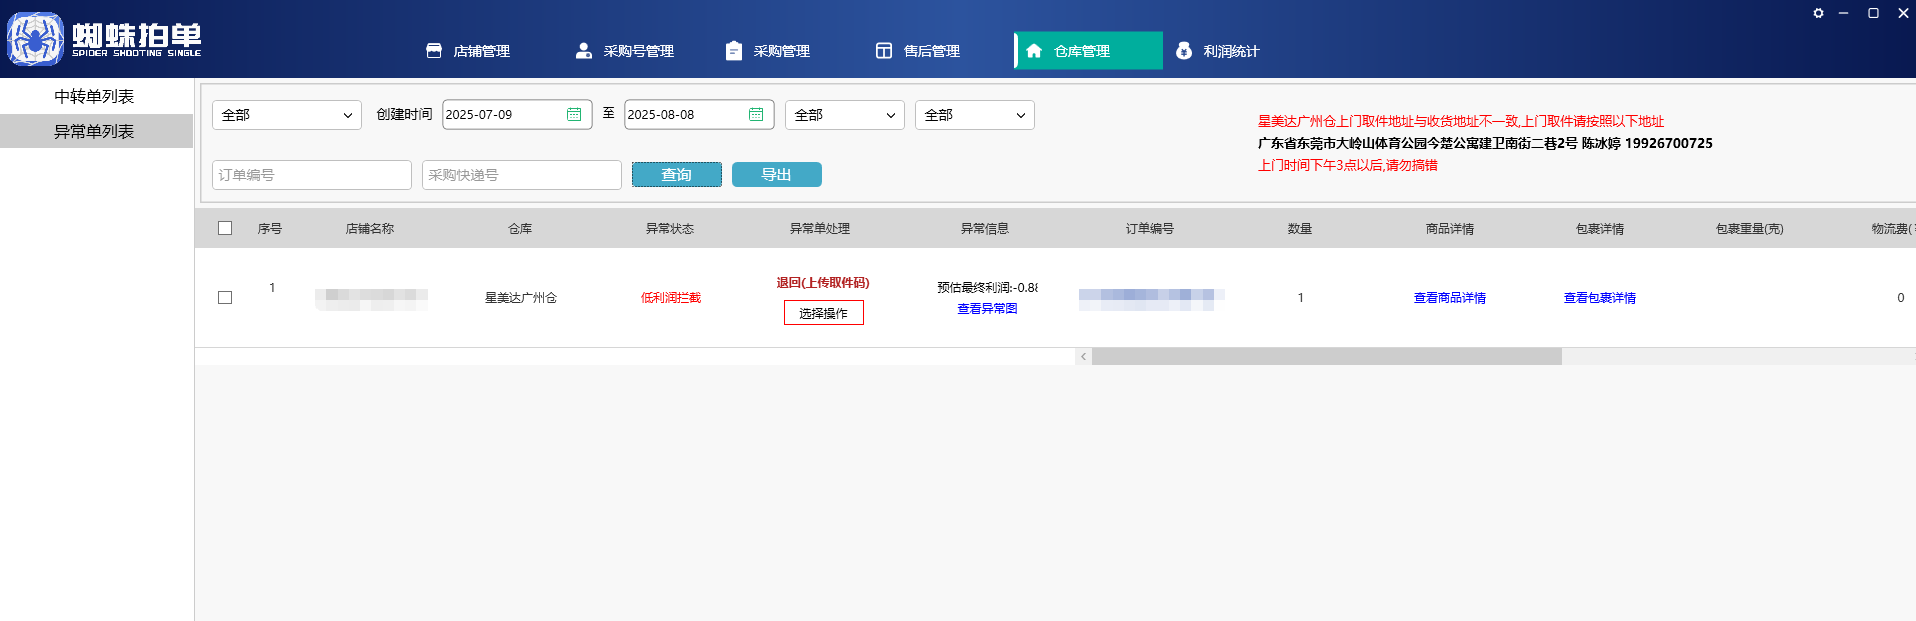This screenshot has height=621, width=1916.
Task: Click the 采购快递号 input field
Action: [522, 175]
